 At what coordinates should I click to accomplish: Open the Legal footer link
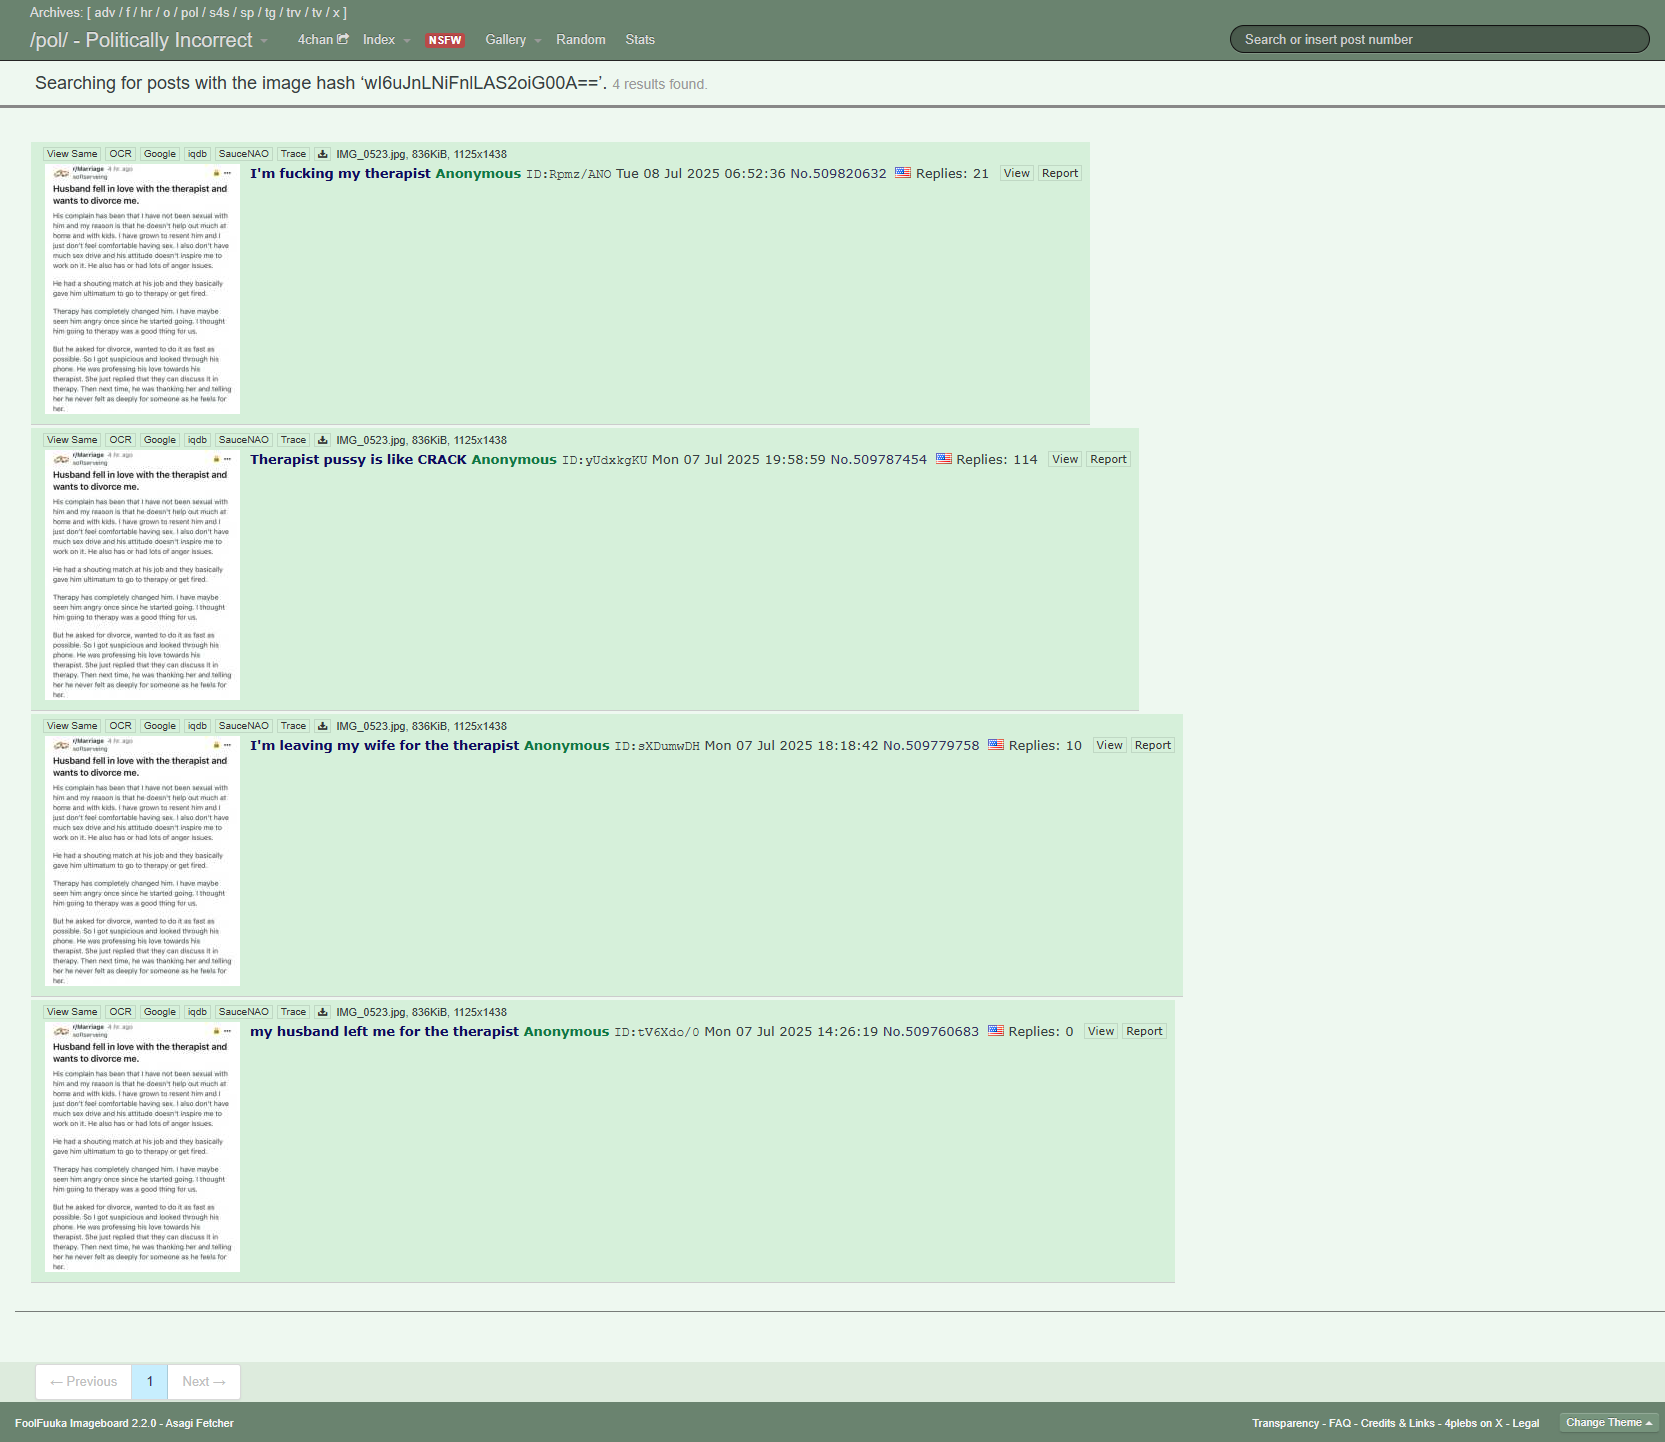click(1526, 1423)
